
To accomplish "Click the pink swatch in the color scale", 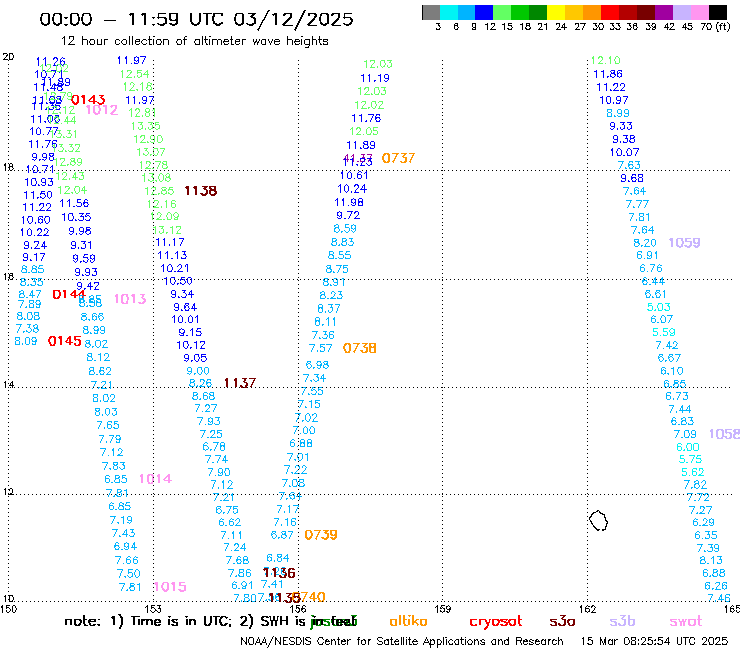I will pyautogui.click(x=700, y=12).
